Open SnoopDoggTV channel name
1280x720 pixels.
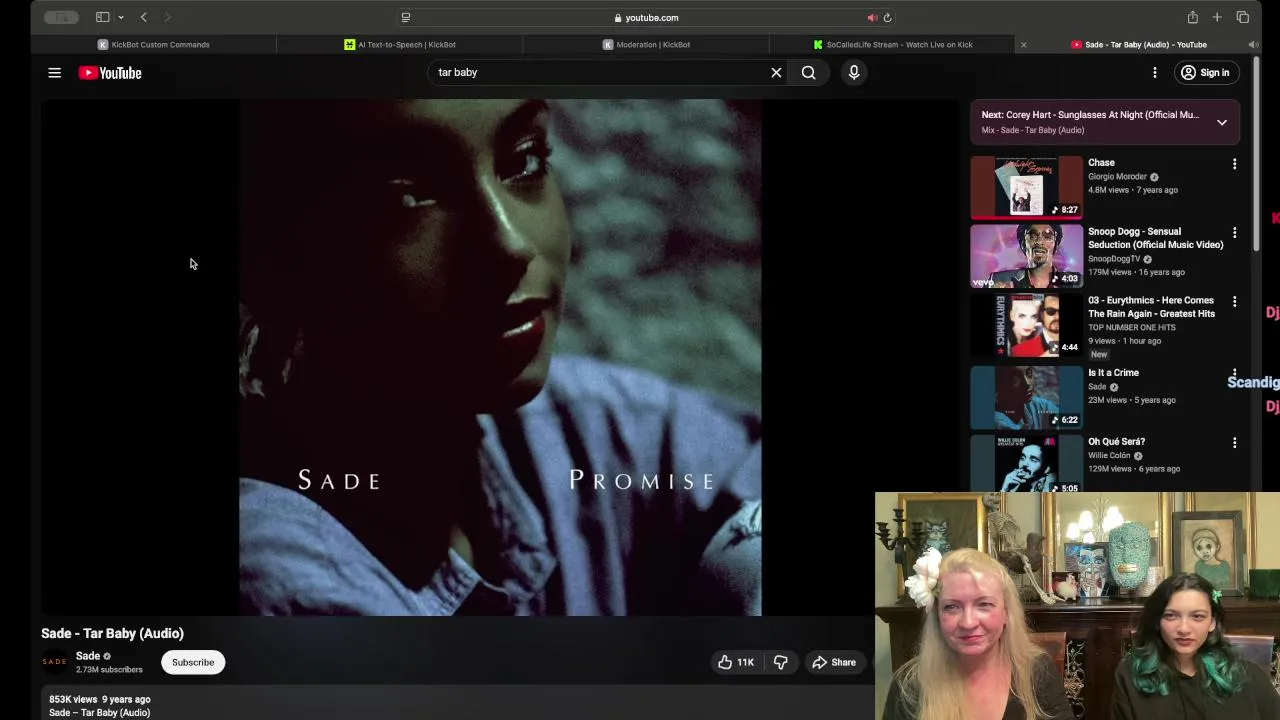[x=1114, y=258]
